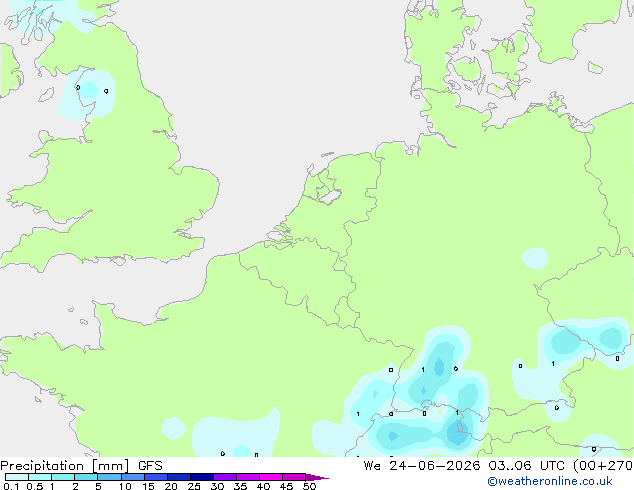Image resolution: width=634 pixels, height=490 pixels.
Task: Select the 35–40 mm purple legend band
Action: [248, 477]
